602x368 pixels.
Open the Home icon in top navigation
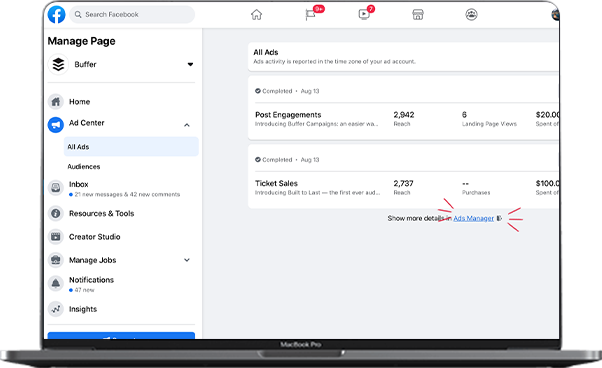[256, 15]
